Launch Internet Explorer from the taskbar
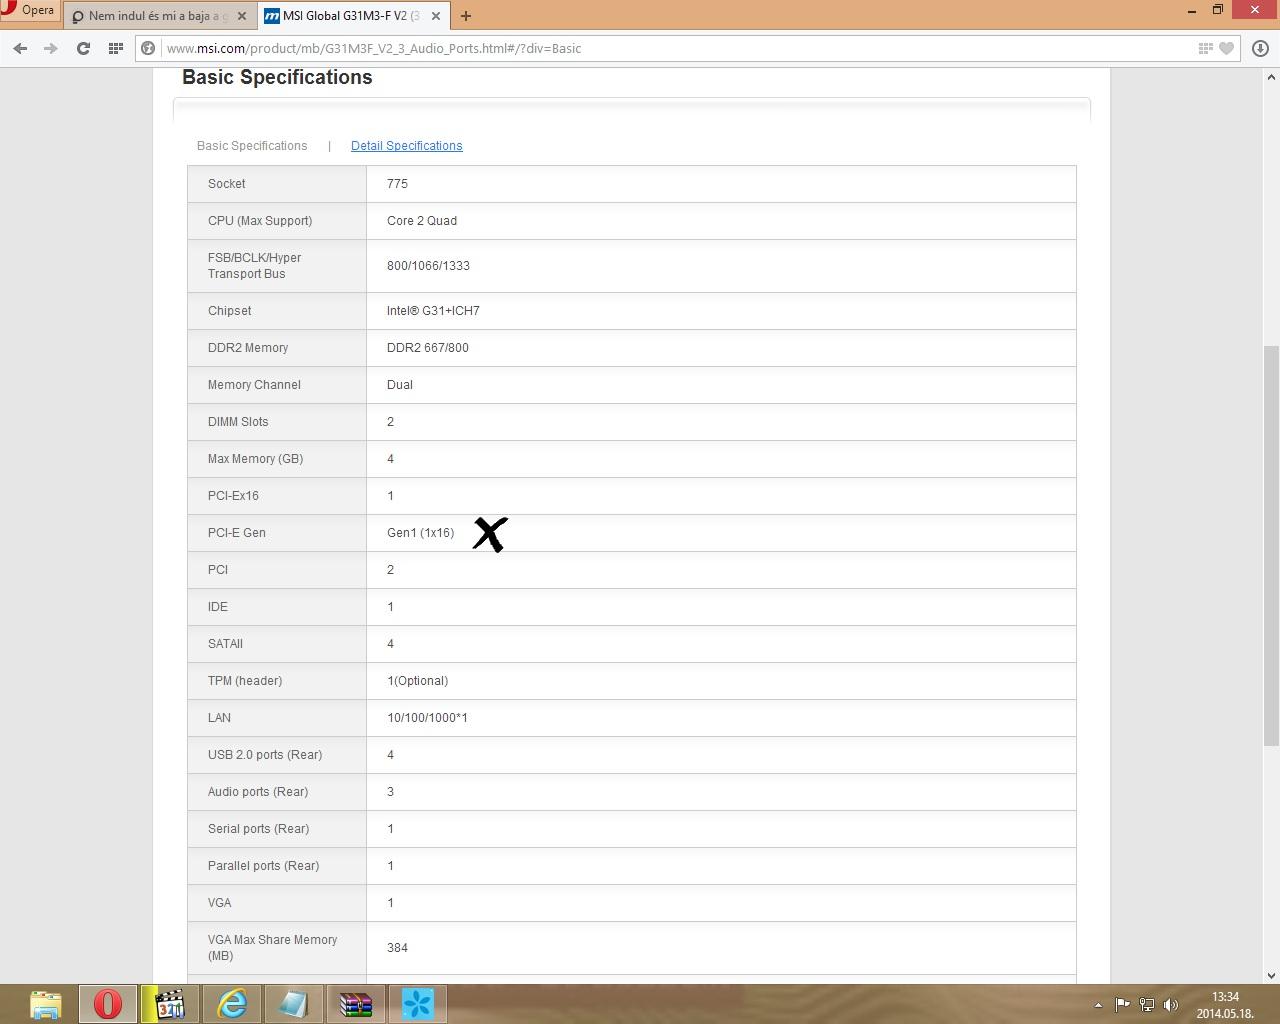The height and width of the screenshot is (1024, 1280). pos(232,1004)
